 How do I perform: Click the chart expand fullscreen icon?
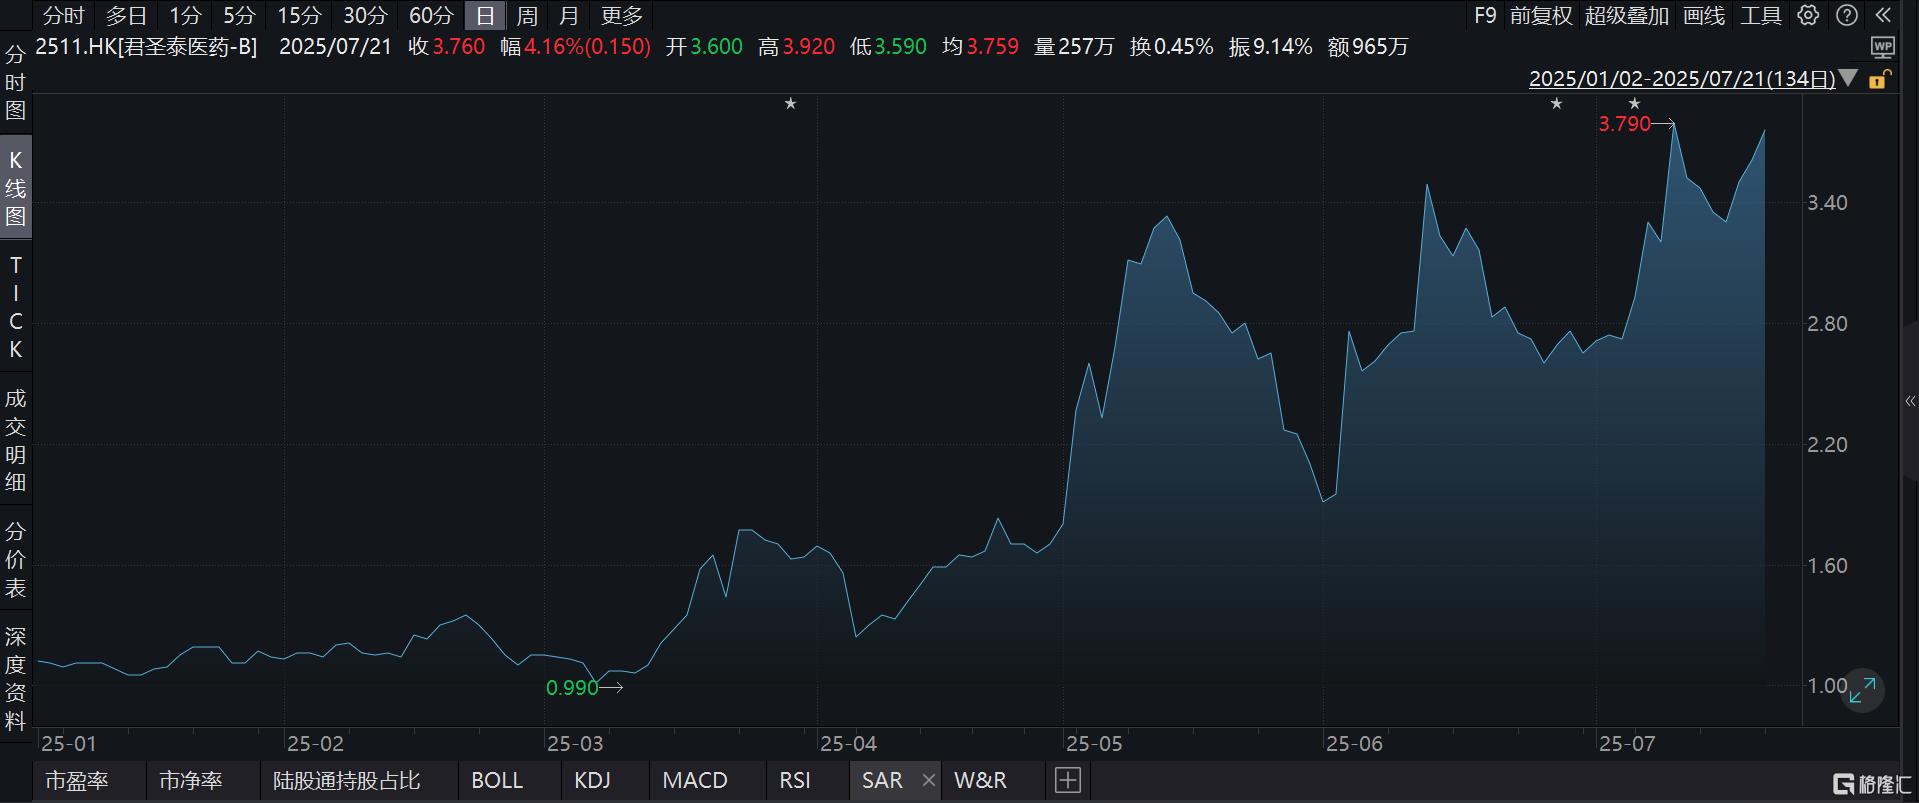[1862, 690]
